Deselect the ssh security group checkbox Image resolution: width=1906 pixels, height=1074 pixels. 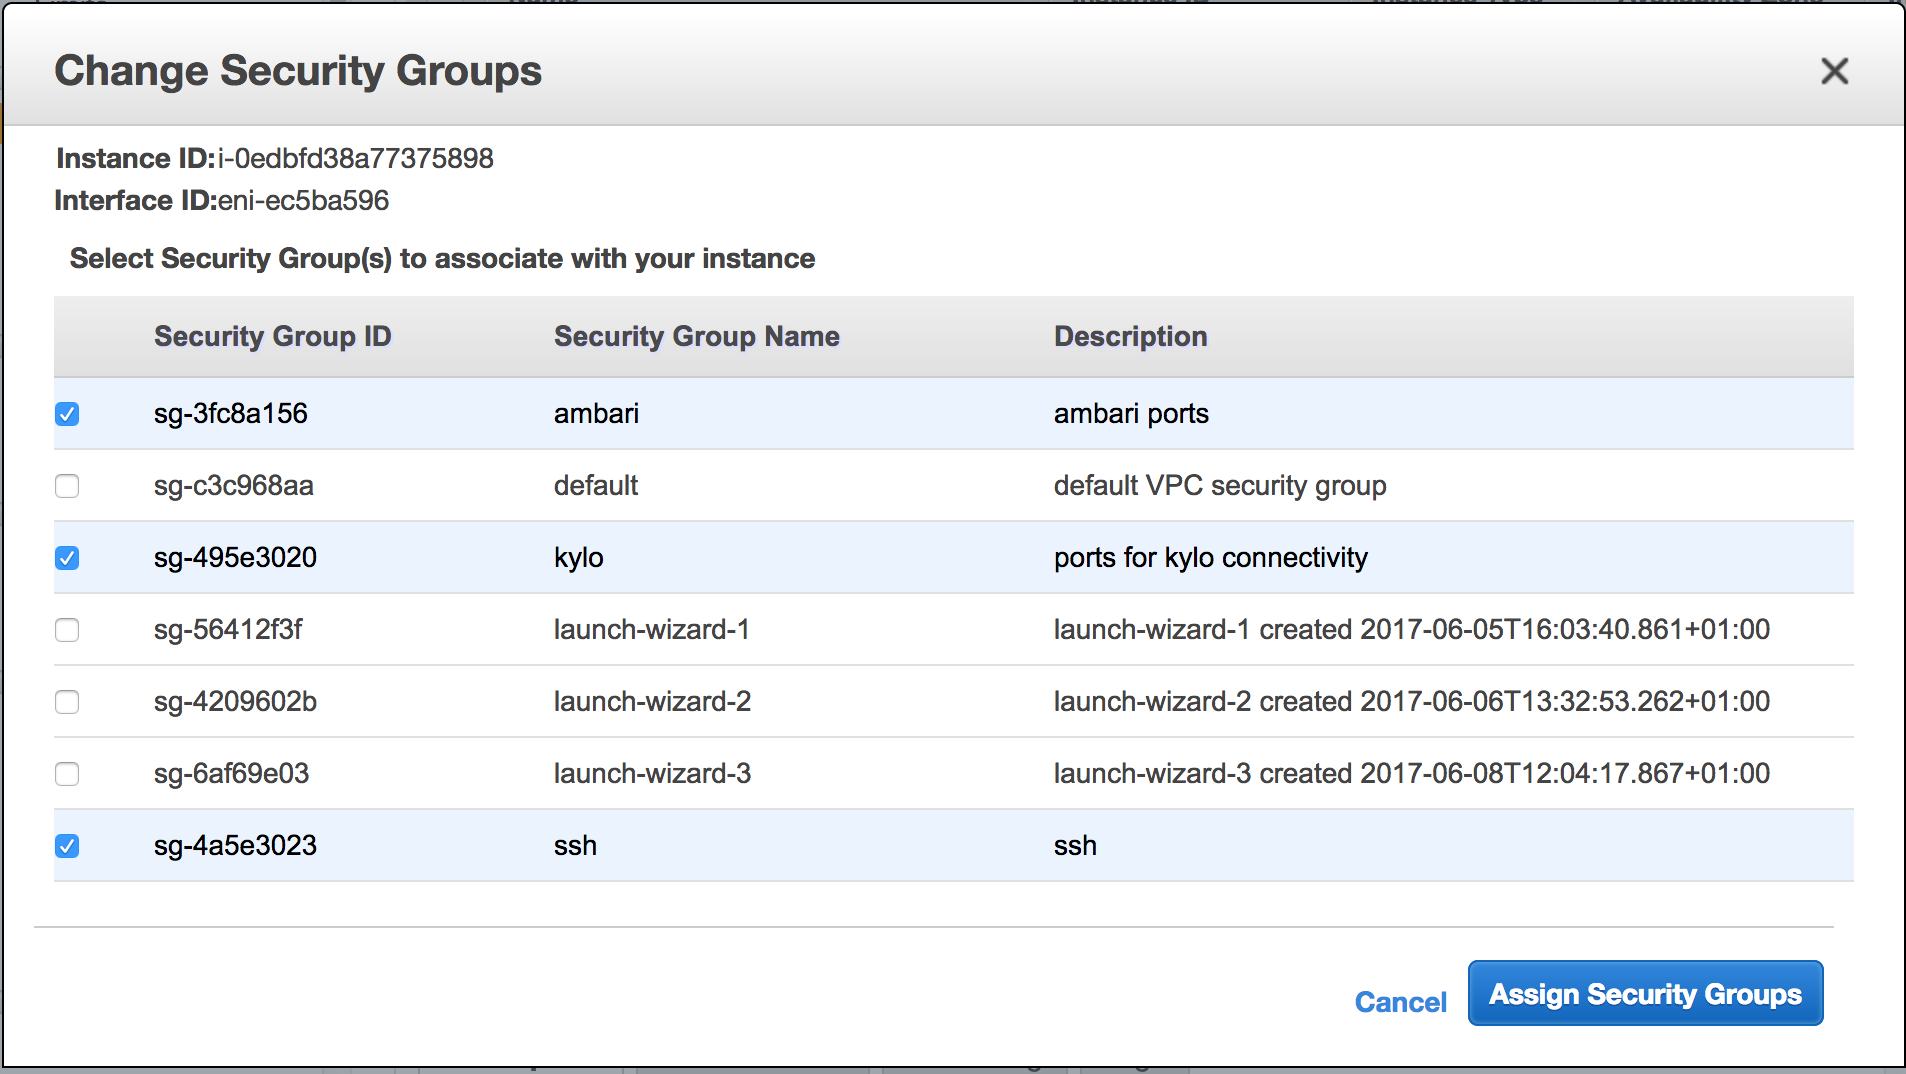[67, 846]
